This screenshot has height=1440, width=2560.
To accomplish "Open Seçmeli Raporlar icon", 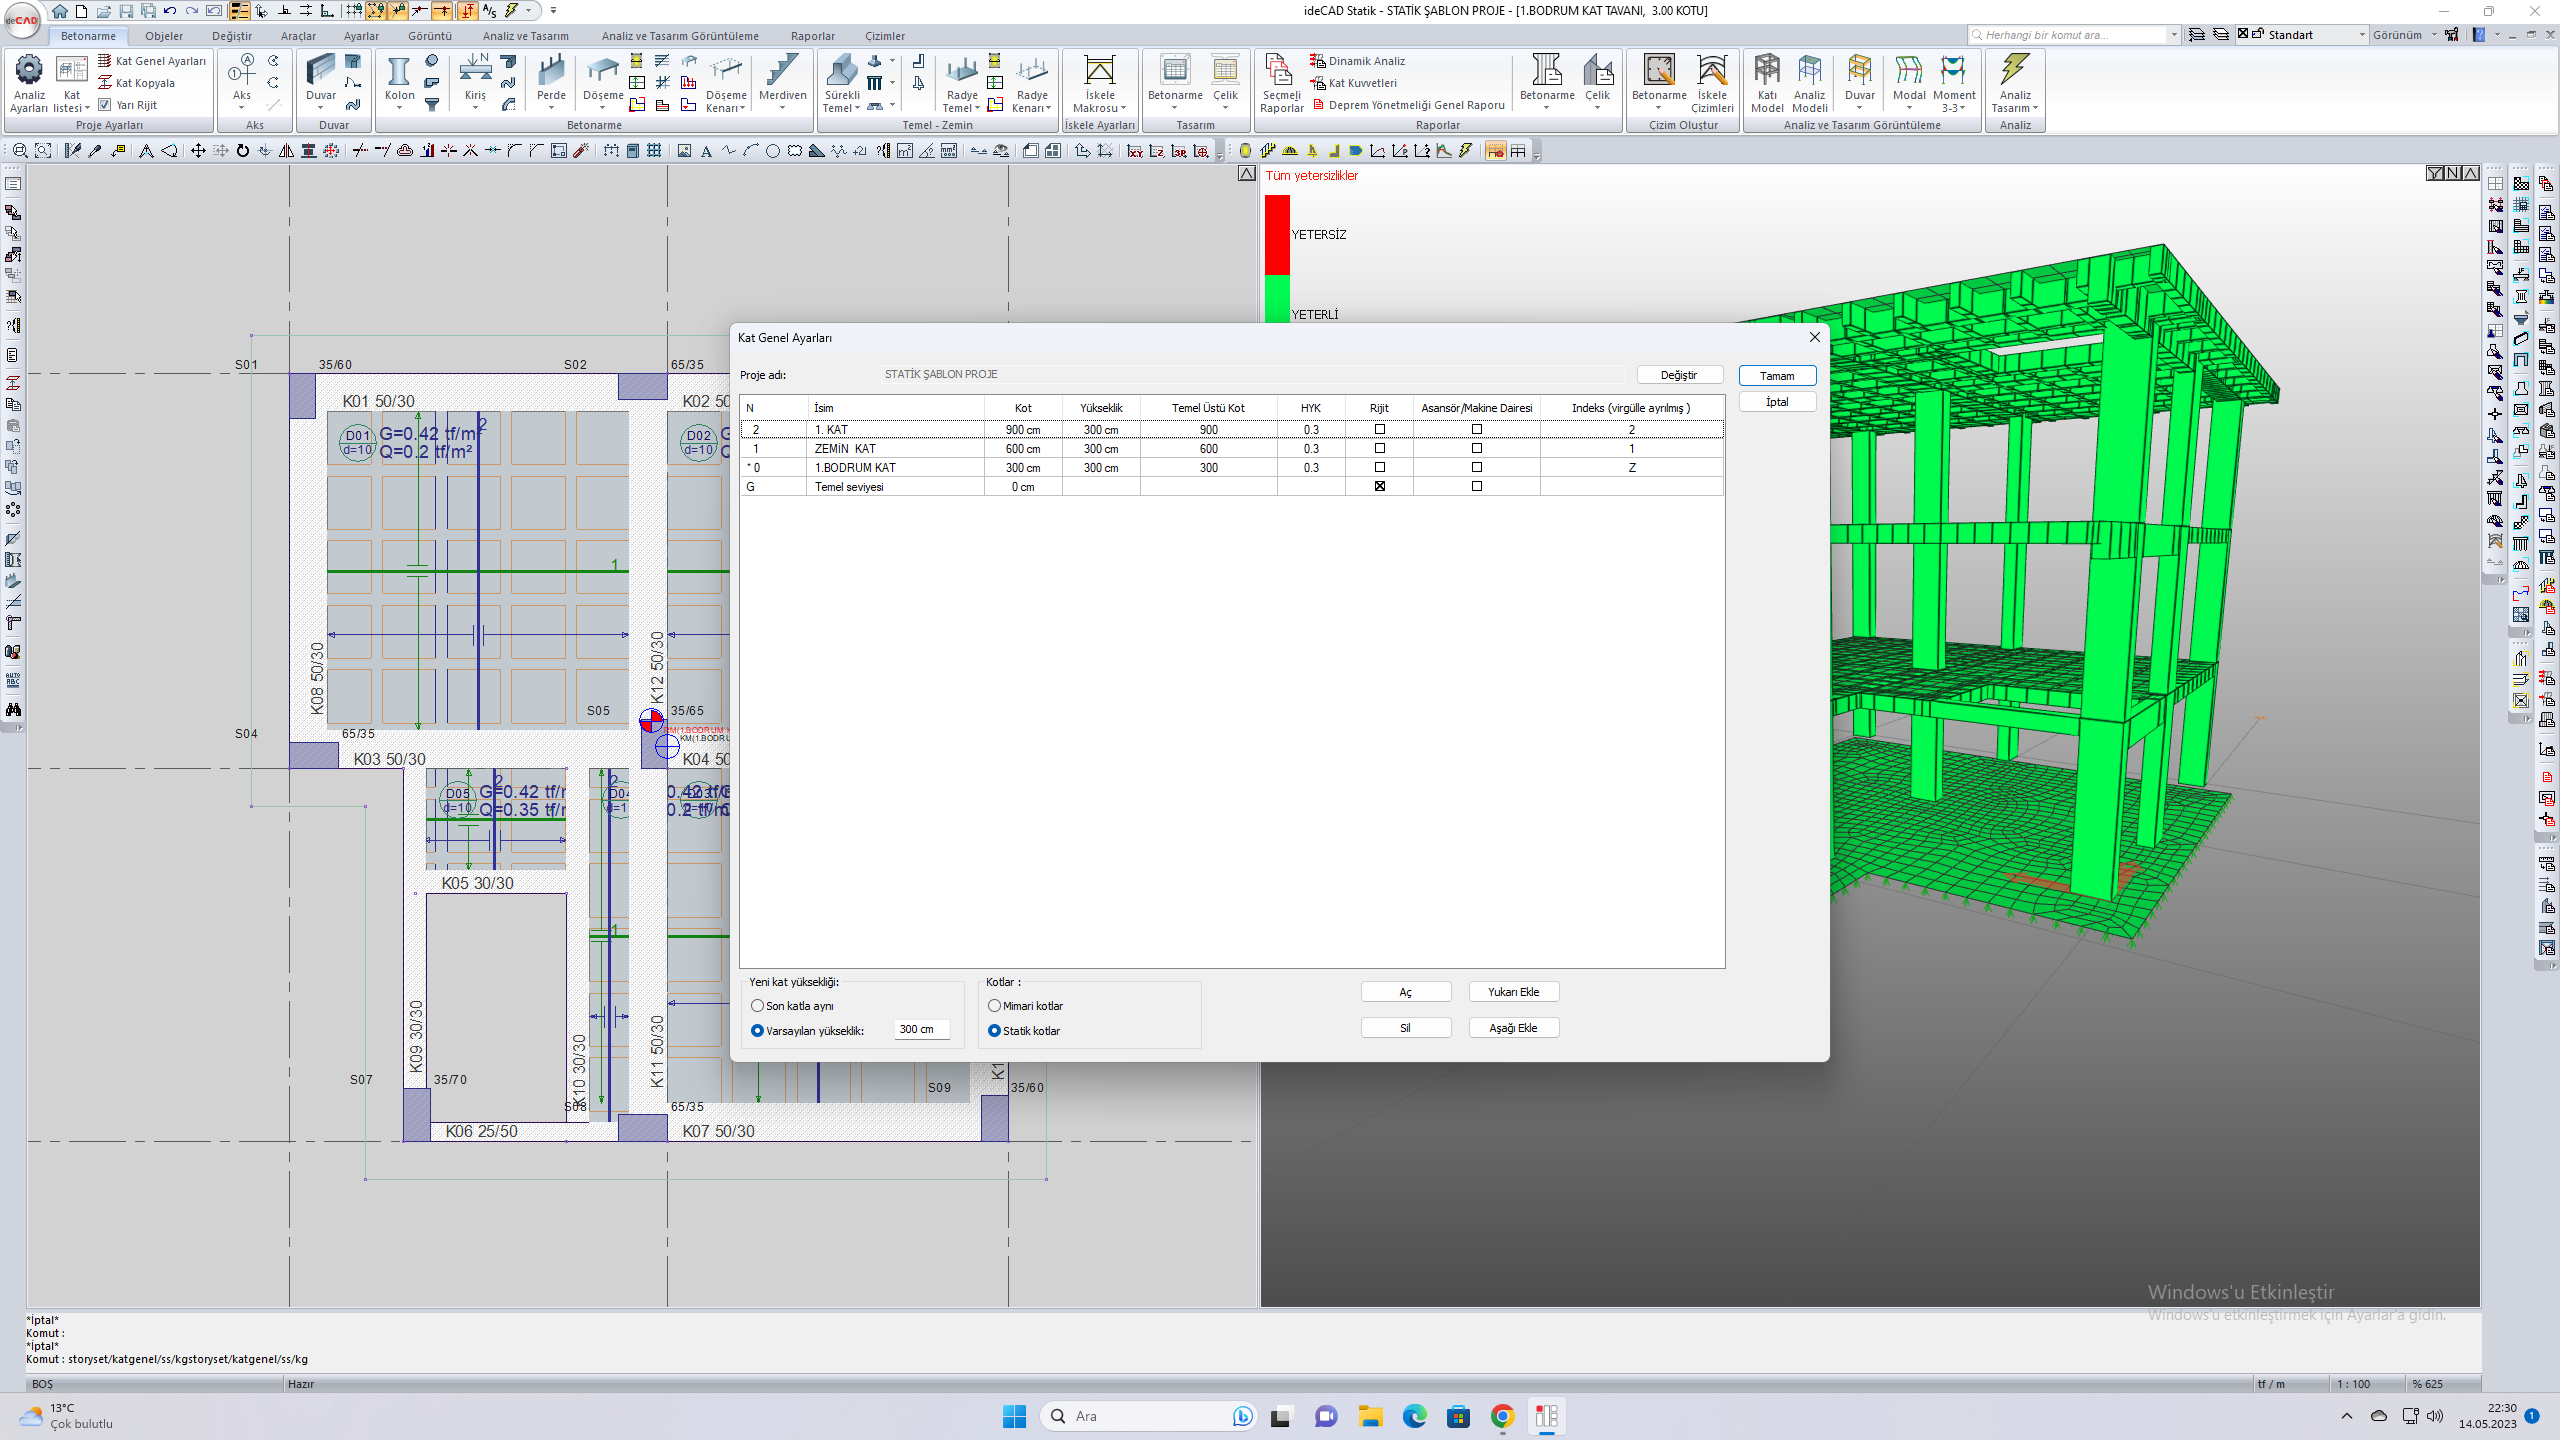I will (1281, 83).
